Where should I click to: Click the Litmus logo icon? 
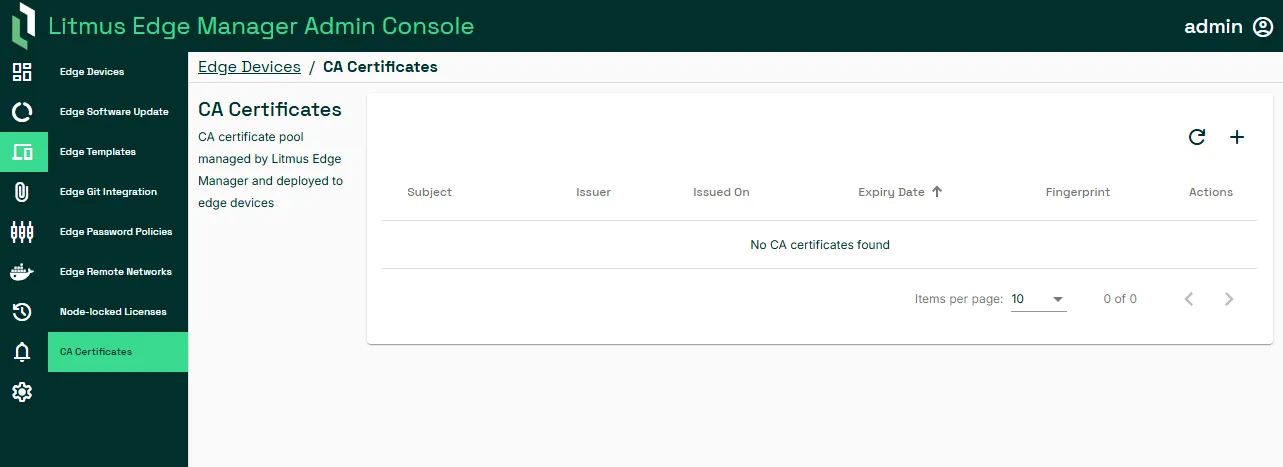click(x=23, y=26)
